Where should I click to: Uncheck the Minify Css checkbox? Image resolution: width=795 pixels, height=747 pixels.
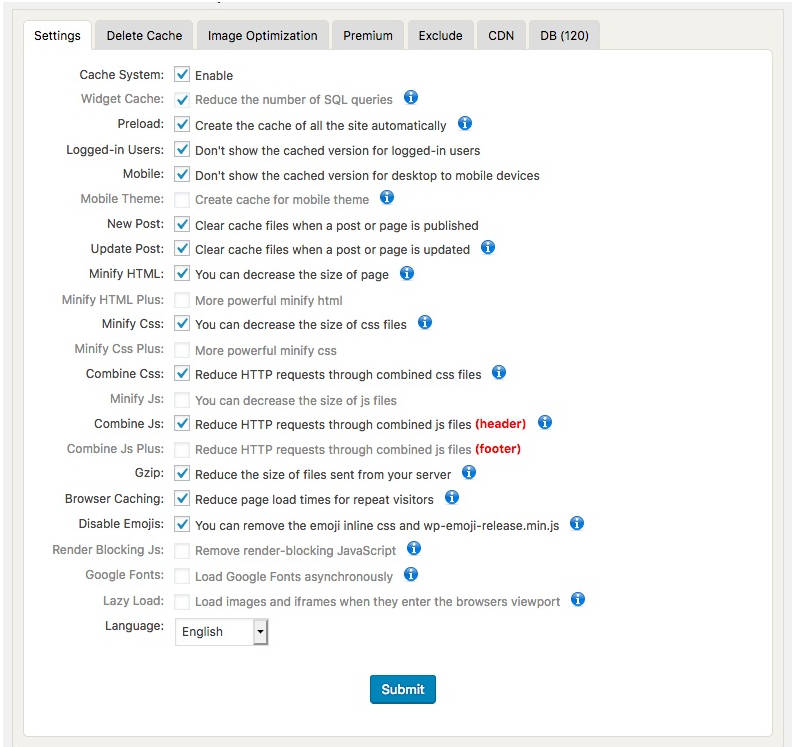[182, 324]
